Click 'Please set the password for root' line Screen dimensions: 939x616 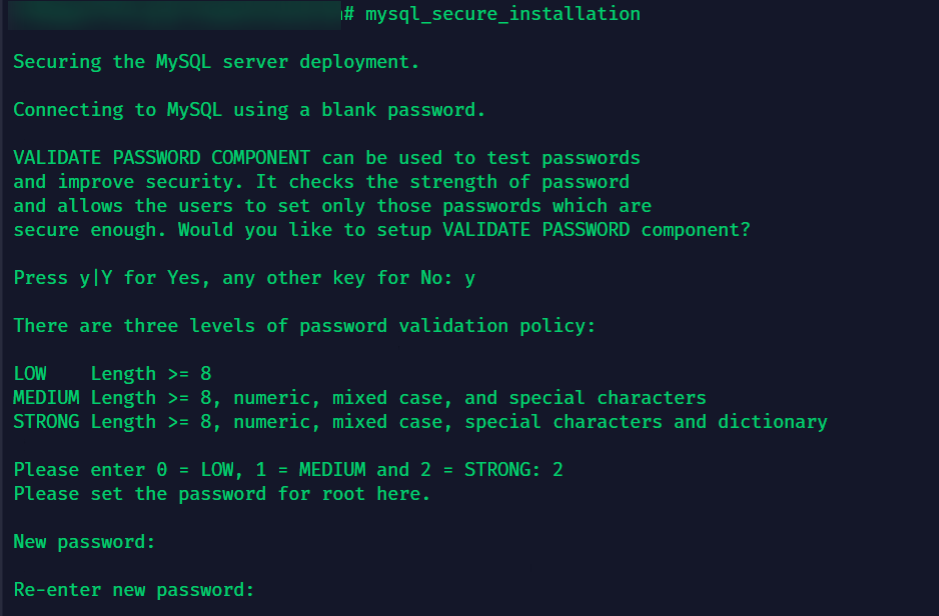tap(222, 494)
